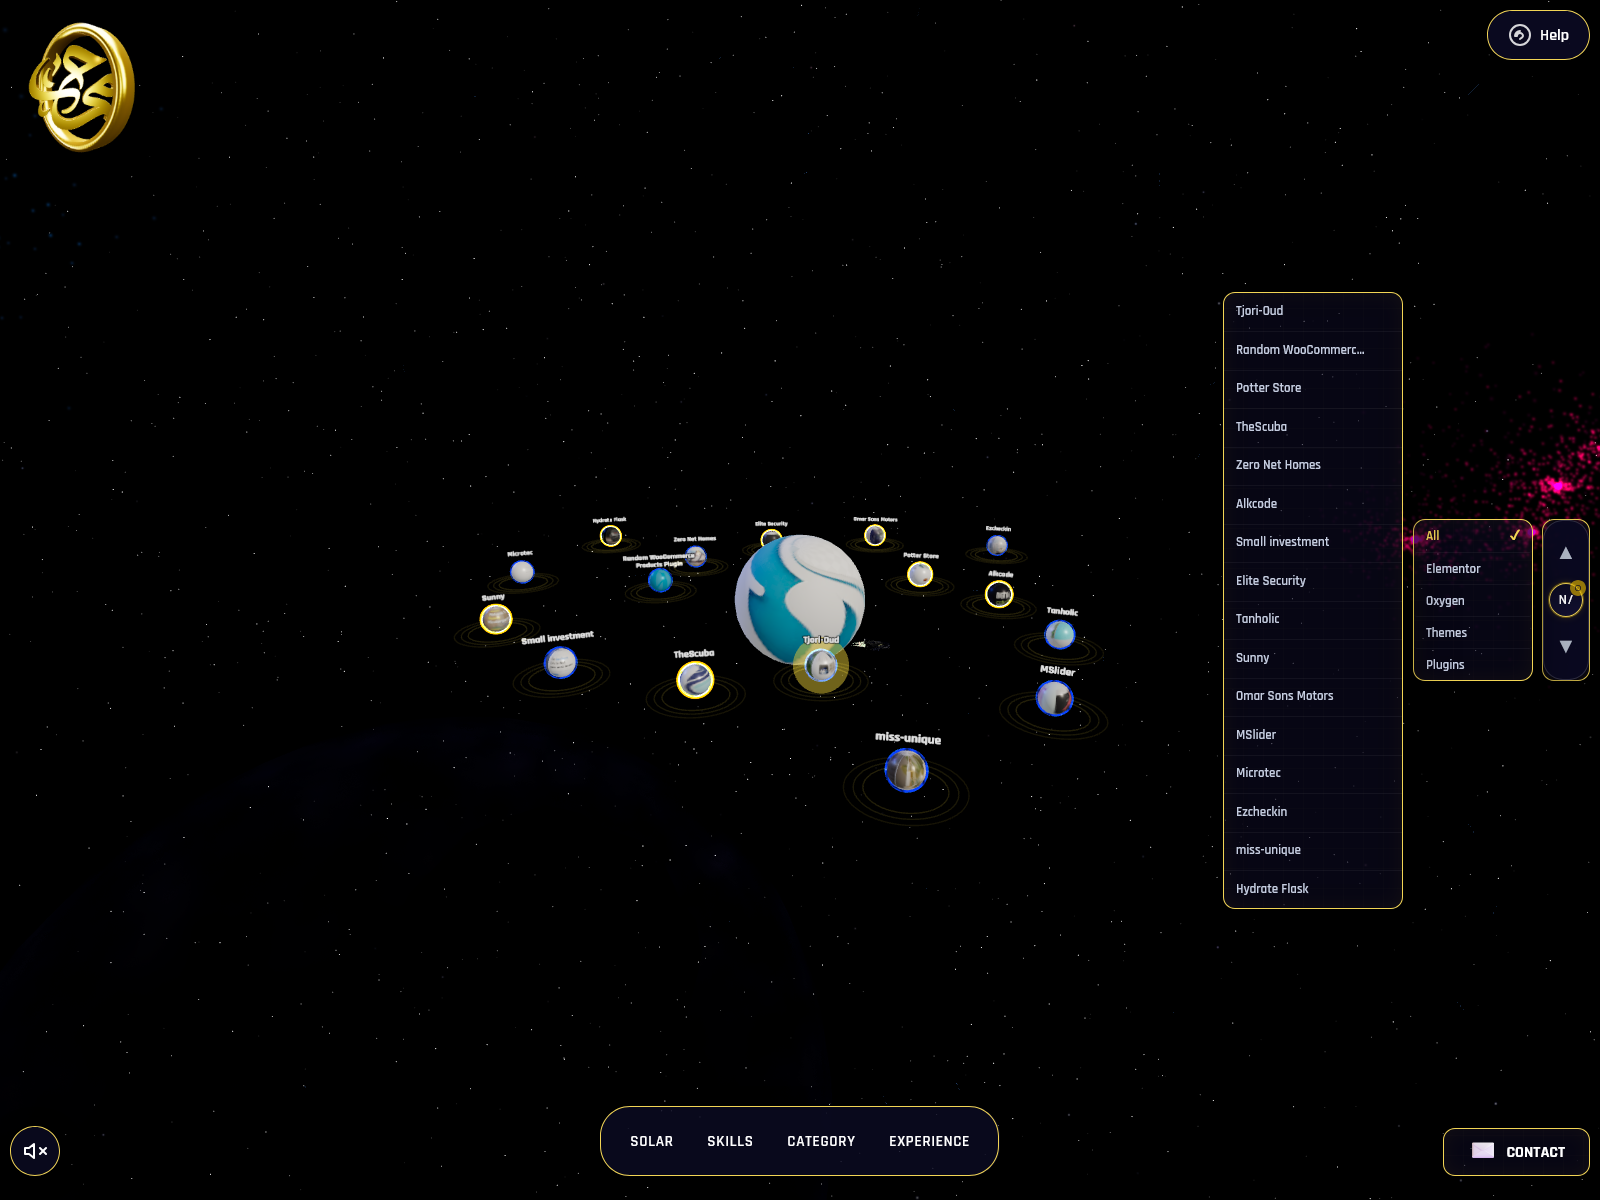Click the small spaceship beside Tjori-Oud

pyautogui.click(x=872, y=645)
